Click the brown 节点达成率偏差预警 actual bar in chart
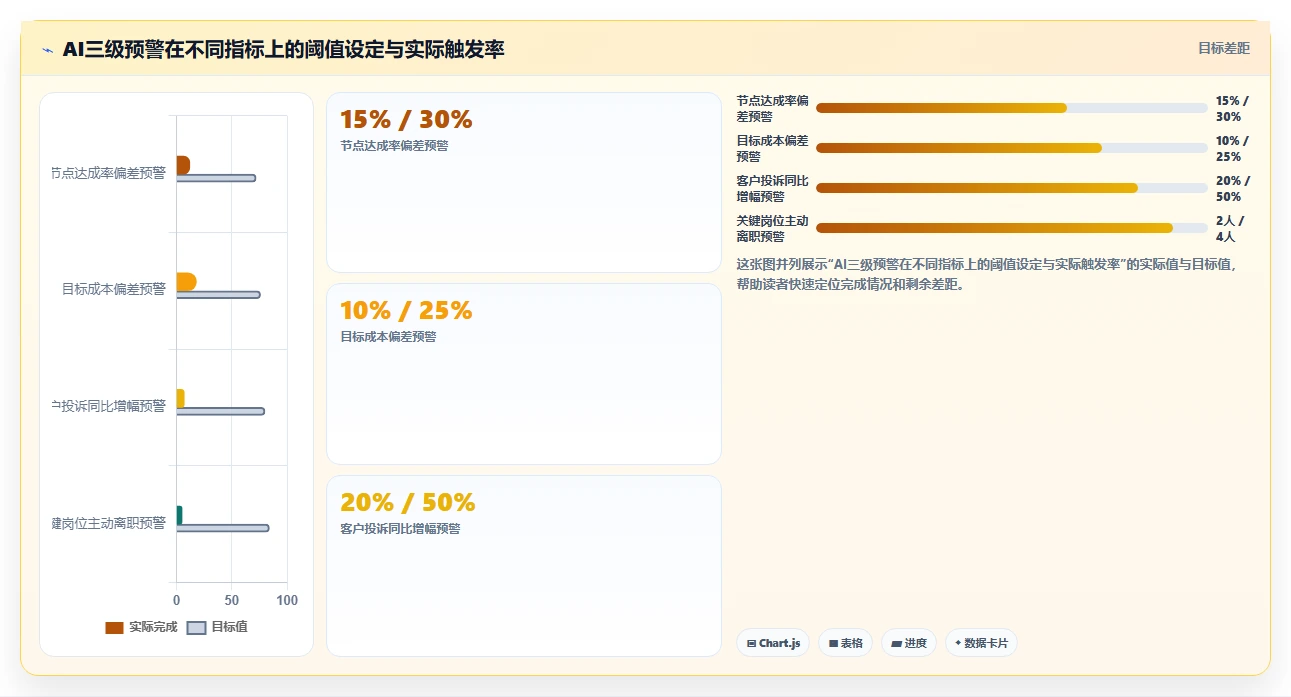The width and height of the screenshot is (1291, 697). pyautogui.click(x=183, y=165)
